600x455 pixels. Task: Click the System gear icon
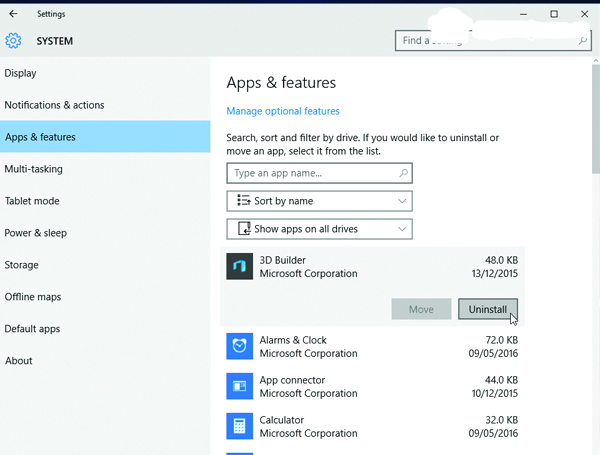tap(13, 41)
